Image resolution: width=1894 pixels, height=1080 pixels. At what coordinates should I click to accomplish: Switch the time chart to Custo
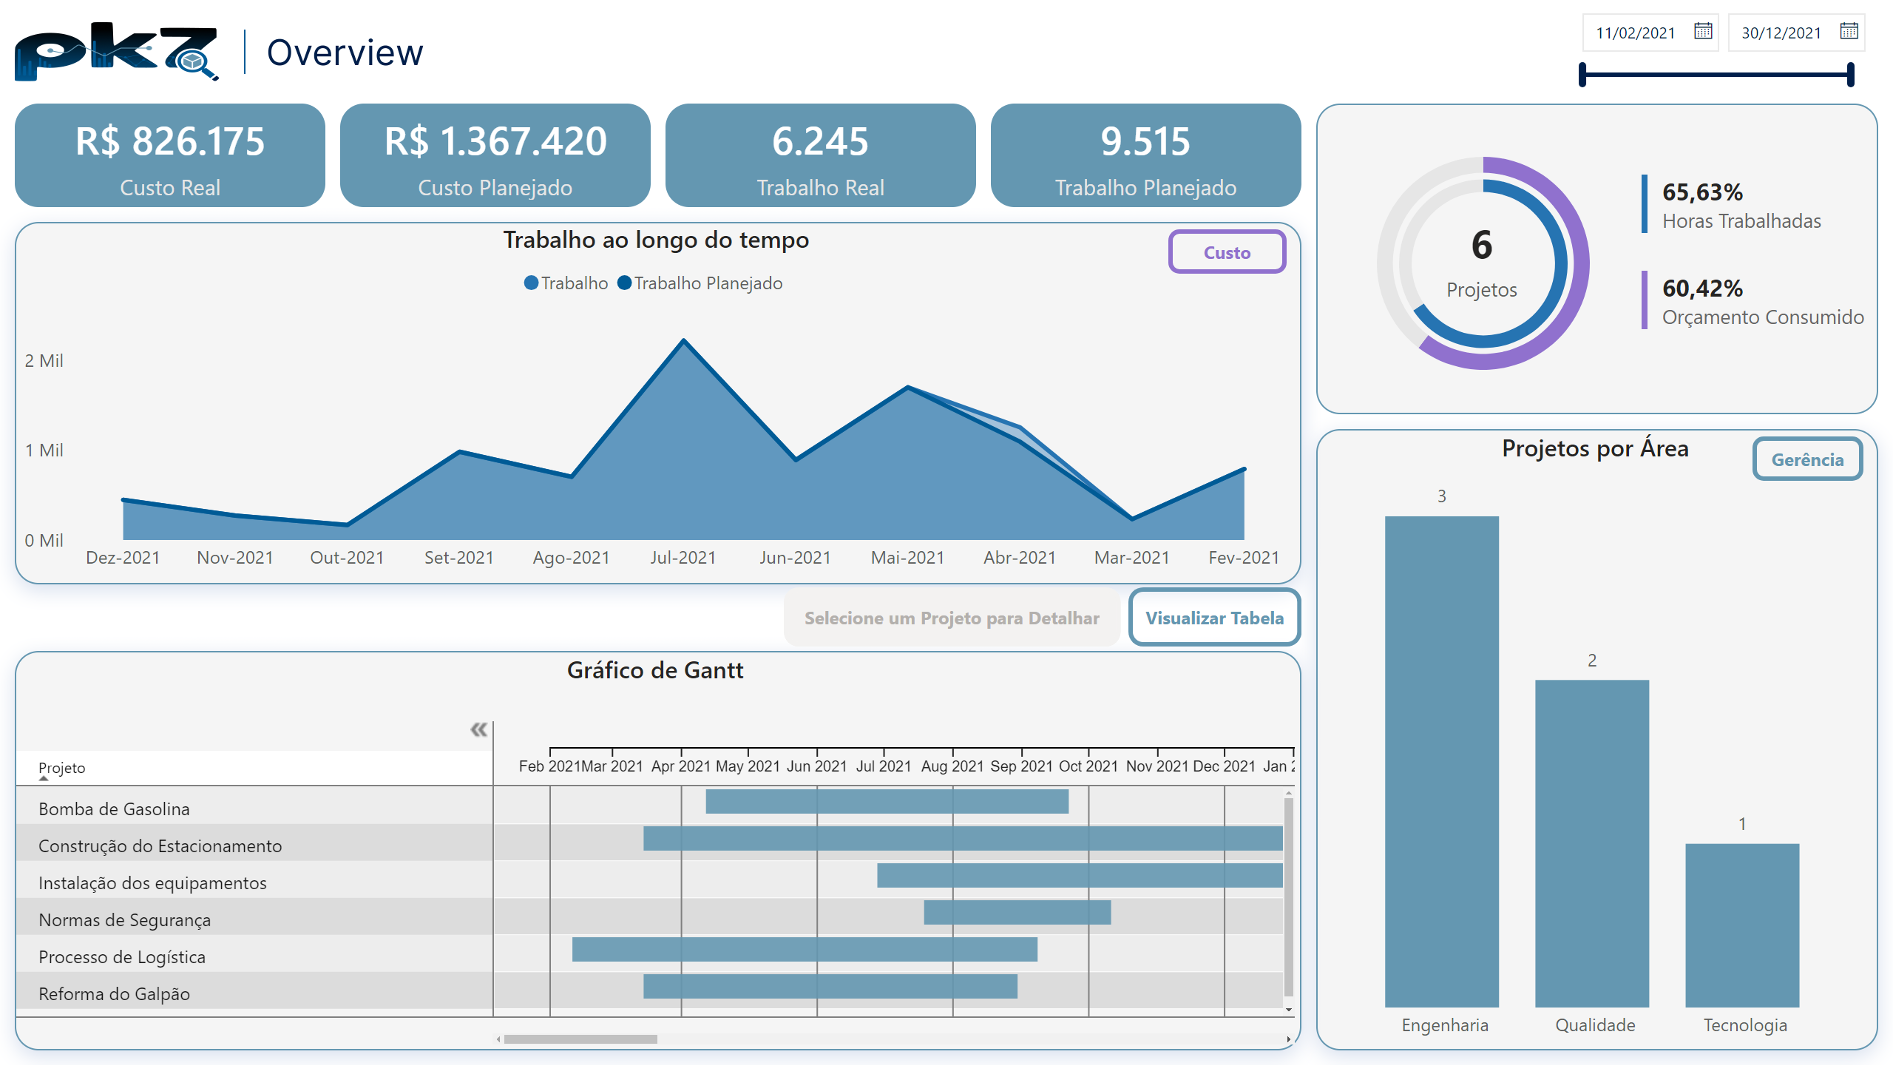pos(1226,253)
